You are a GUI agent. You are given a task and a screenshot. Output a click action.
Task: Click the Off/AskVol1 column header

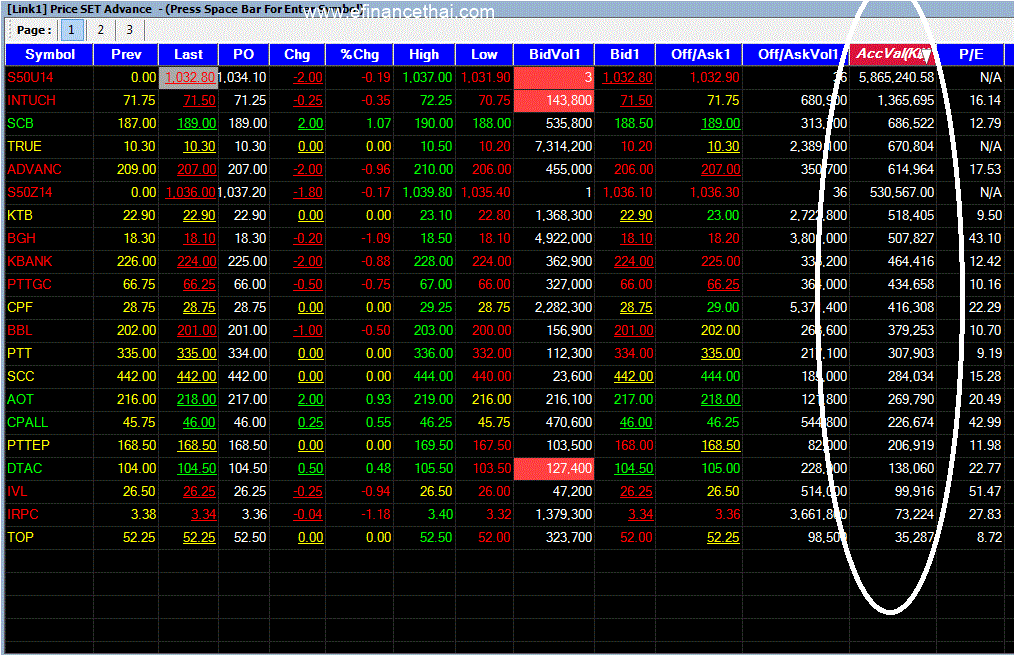796,54
